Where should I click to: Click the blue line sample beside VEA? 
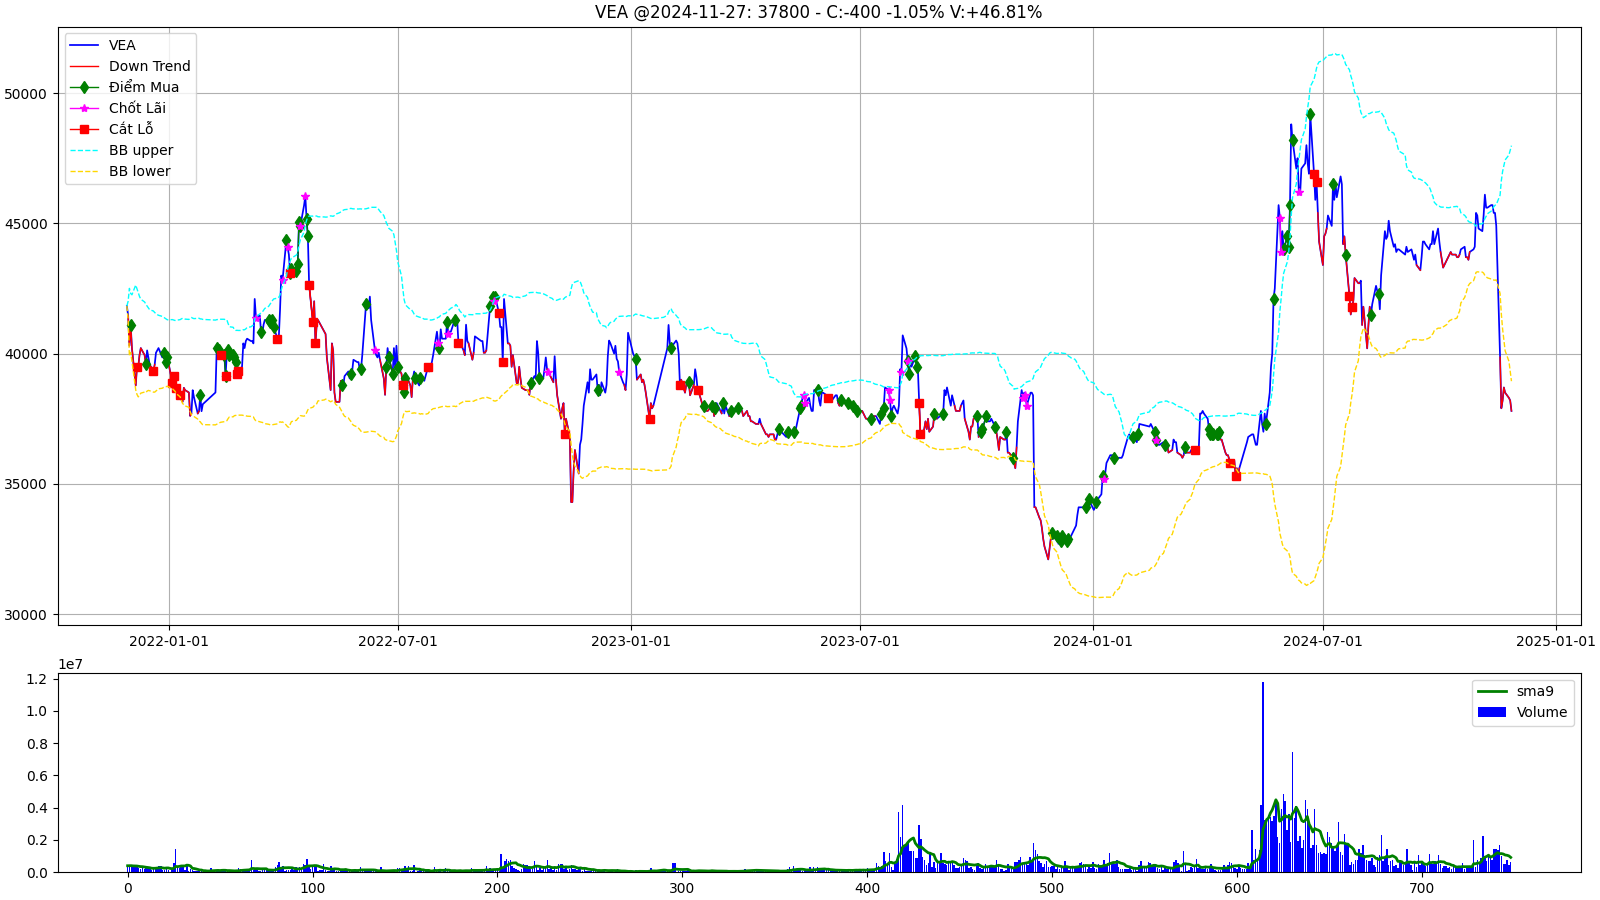point(85,45)
